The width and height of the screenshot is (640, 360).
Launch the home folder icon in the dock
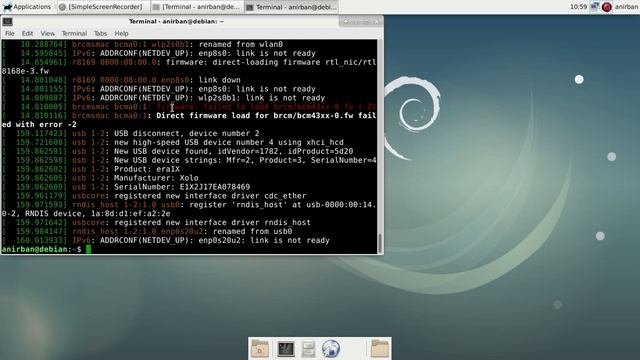260,349
